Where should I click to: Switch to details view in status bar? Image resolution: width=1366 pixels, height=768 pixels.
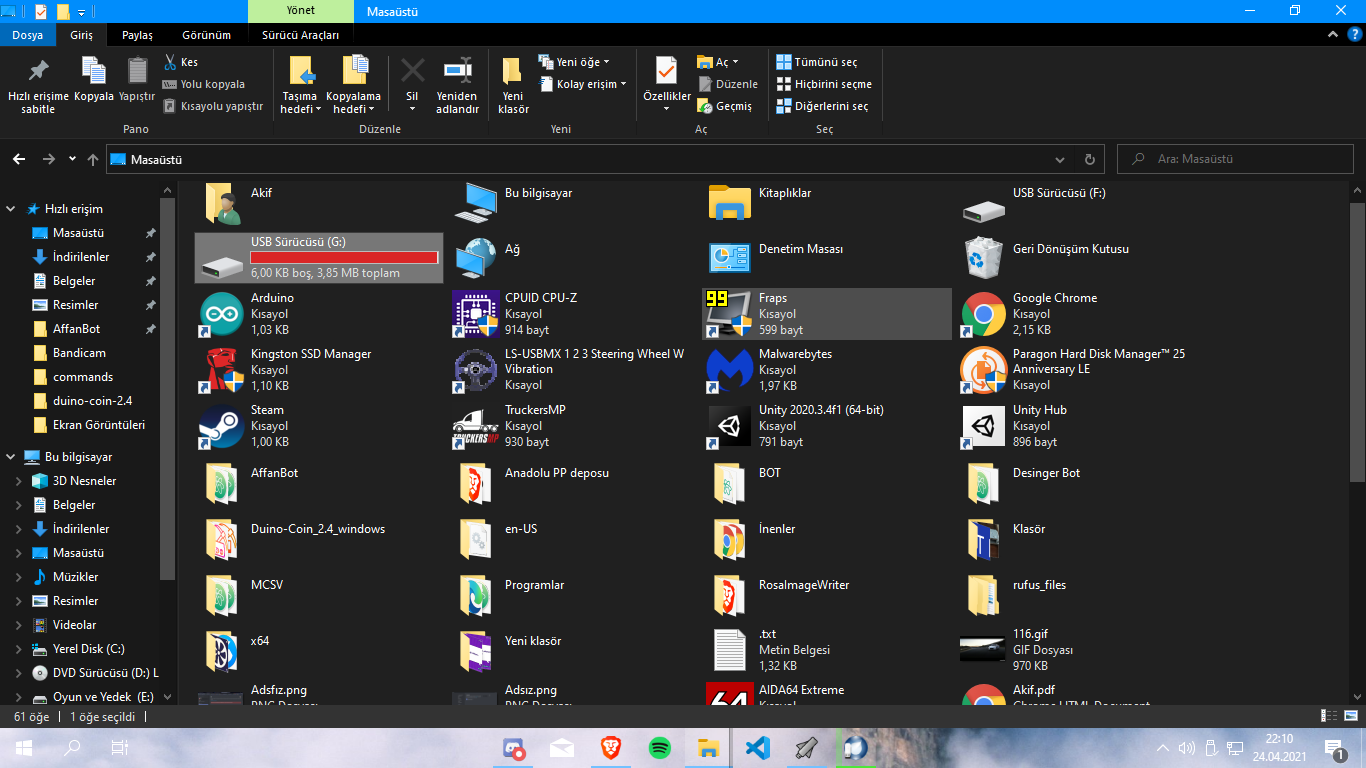1331,716
